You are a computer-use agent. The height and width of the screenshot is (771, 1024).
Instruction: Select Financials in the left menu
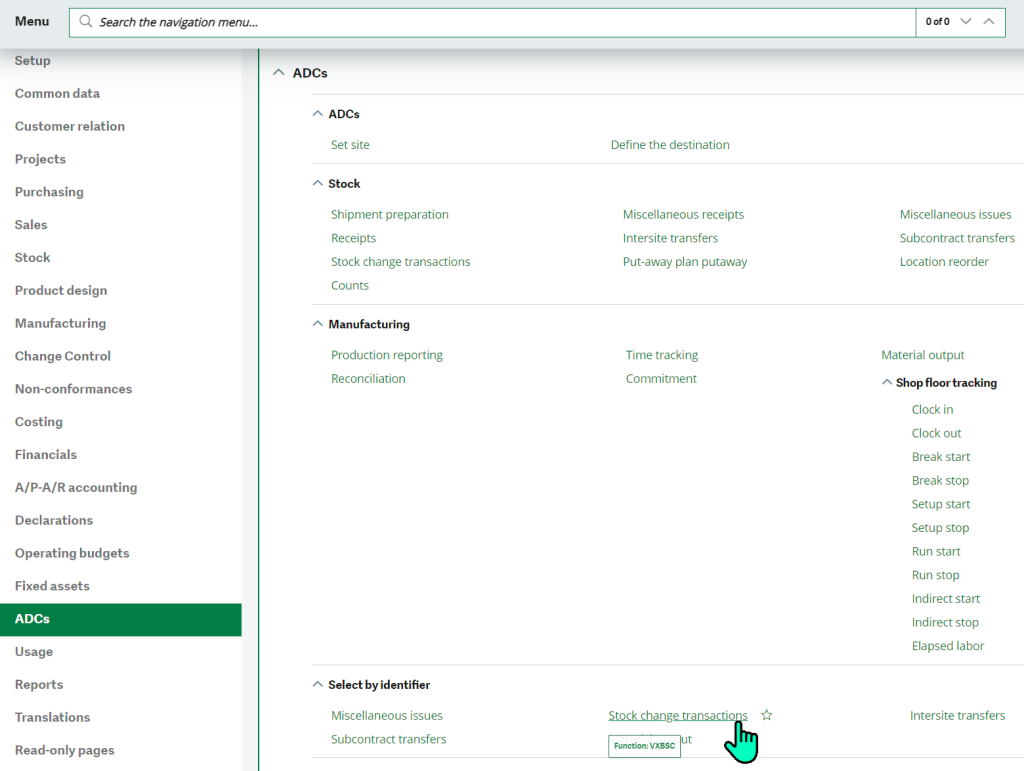pos(46,455)
